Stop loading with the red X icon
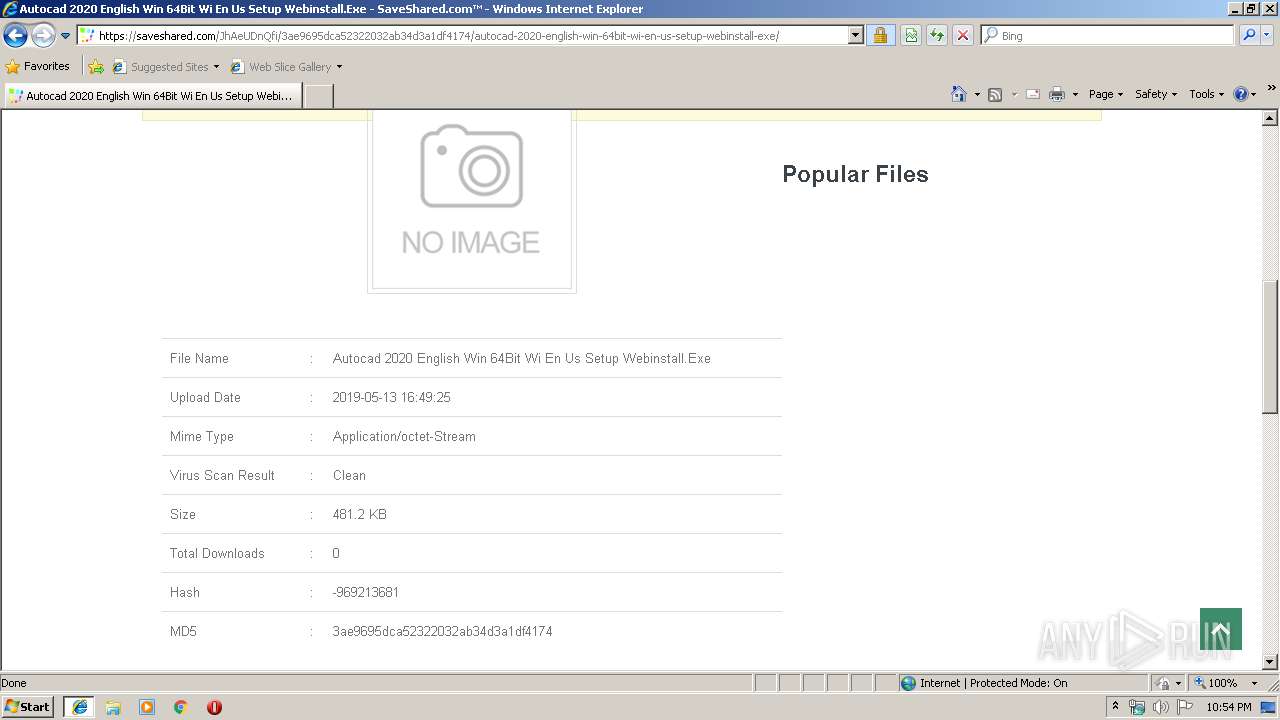 click(x=963, y=36)
